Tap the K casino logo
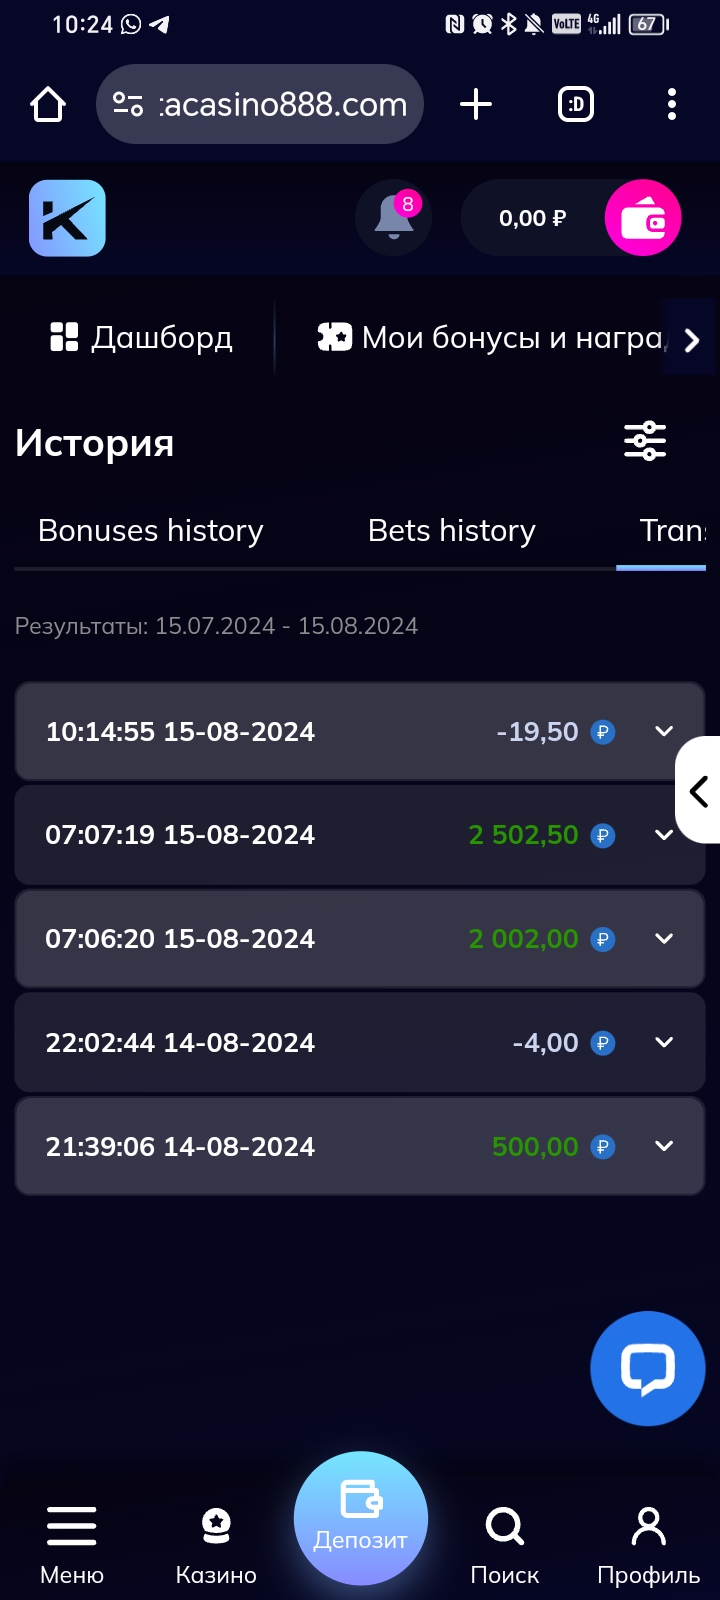 tap(67, 218)
